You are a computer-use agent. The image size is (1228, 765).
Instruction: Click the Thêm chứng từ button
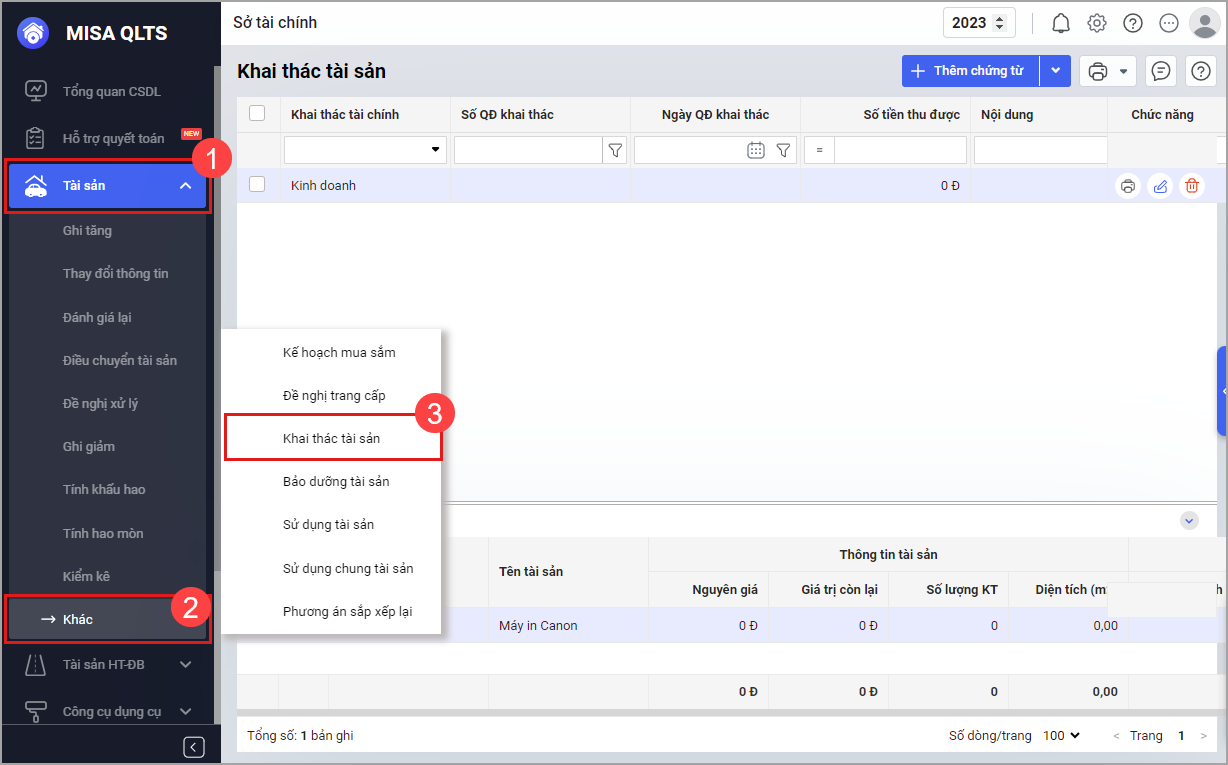[x=970, y=71]
